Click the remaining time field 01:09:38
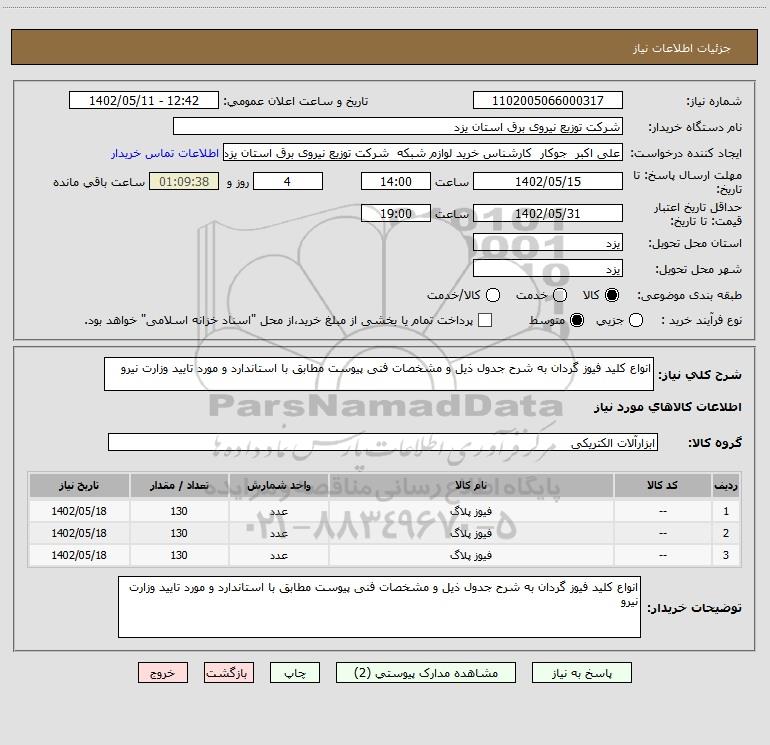Screen dimensions: 770x745 click(184, 181)
